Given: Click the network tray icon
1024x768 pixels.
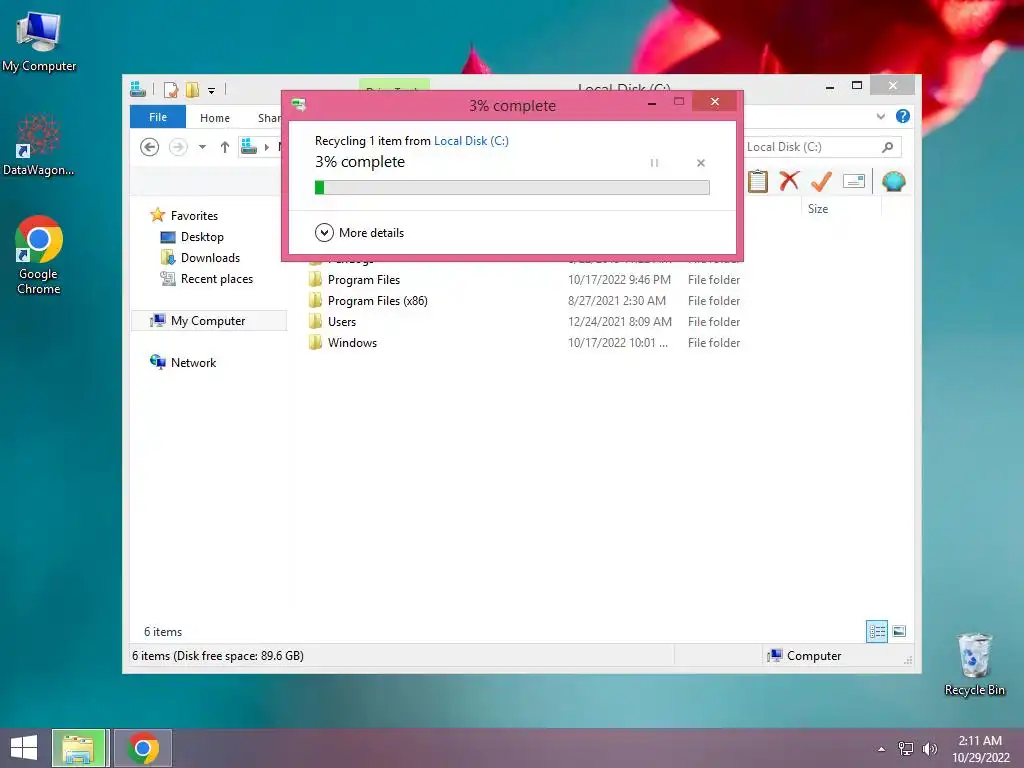Looking at the screenshot, I should (906, 748).
